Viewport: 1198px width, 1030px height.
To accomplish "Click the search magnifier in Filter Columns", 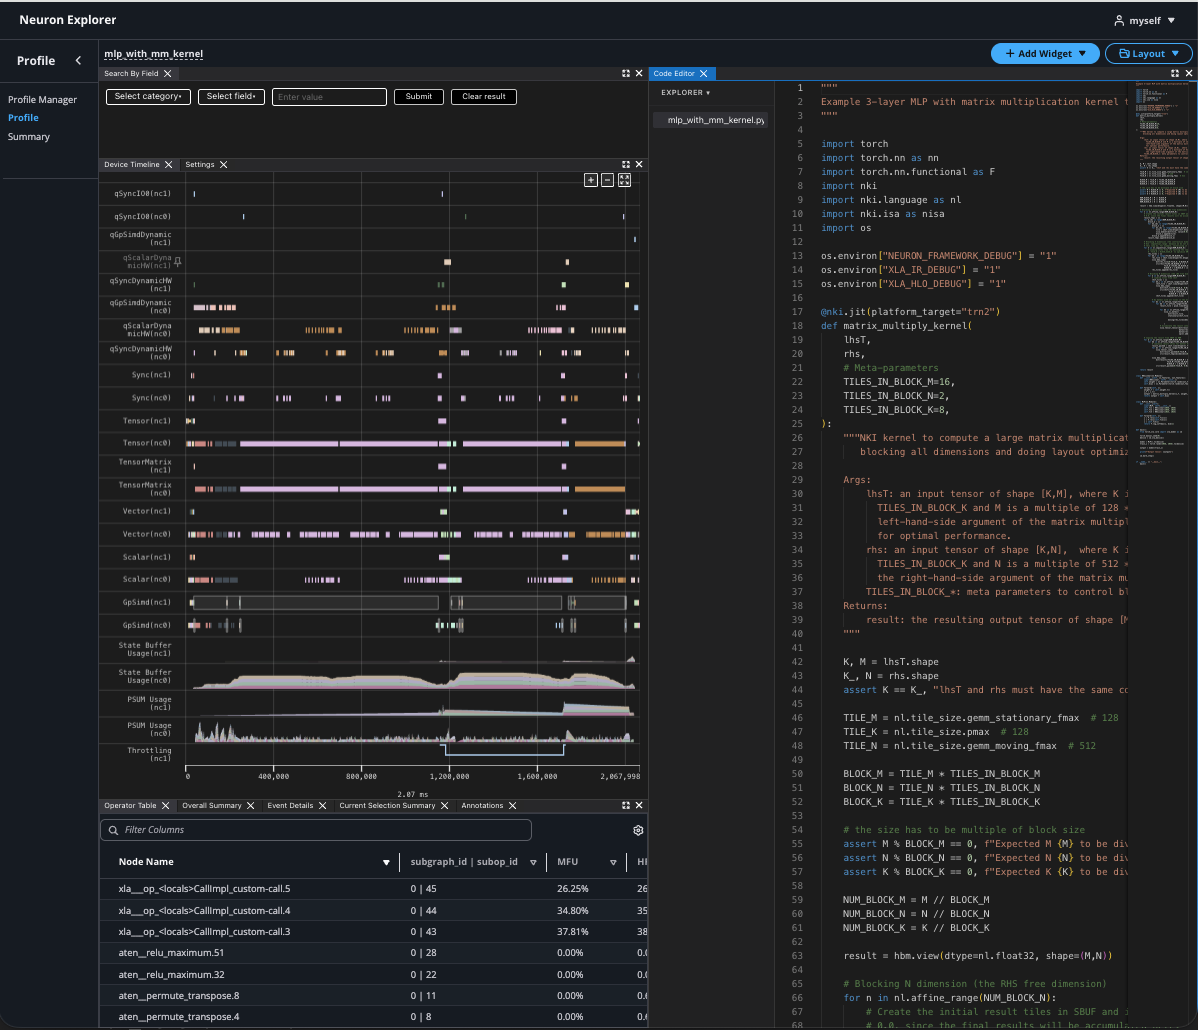I will click(x=113, y=830).
